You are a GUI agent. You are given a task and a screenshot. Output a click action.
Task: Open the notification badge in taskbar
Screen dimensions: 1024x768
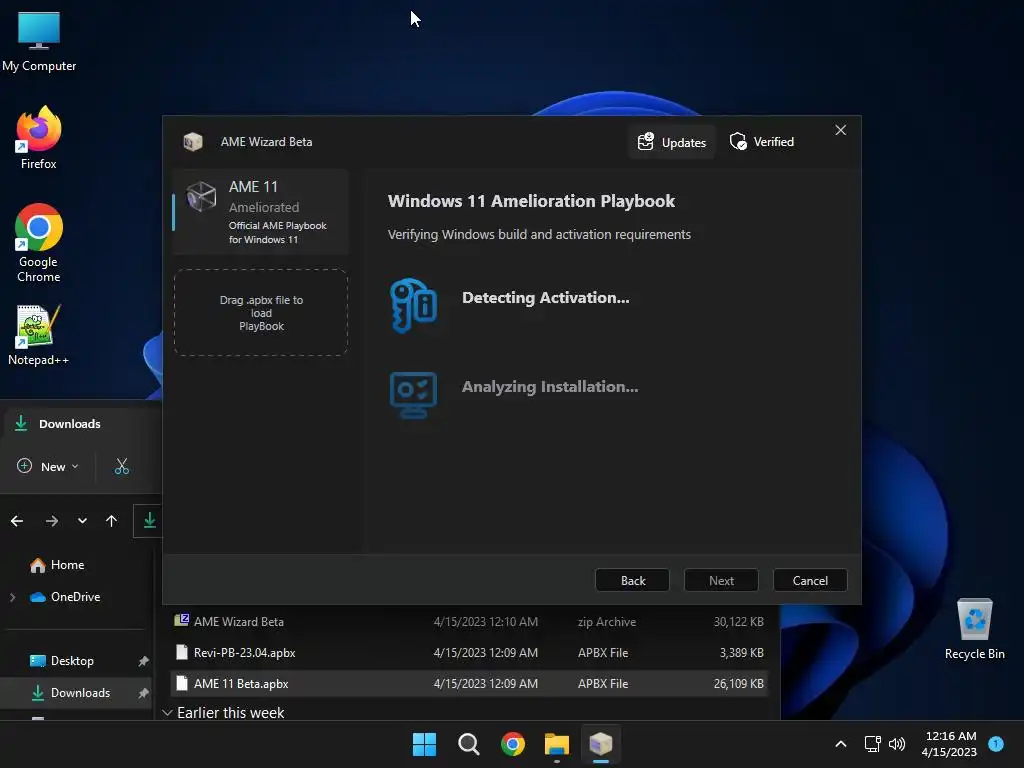click(x=996, y=743)
